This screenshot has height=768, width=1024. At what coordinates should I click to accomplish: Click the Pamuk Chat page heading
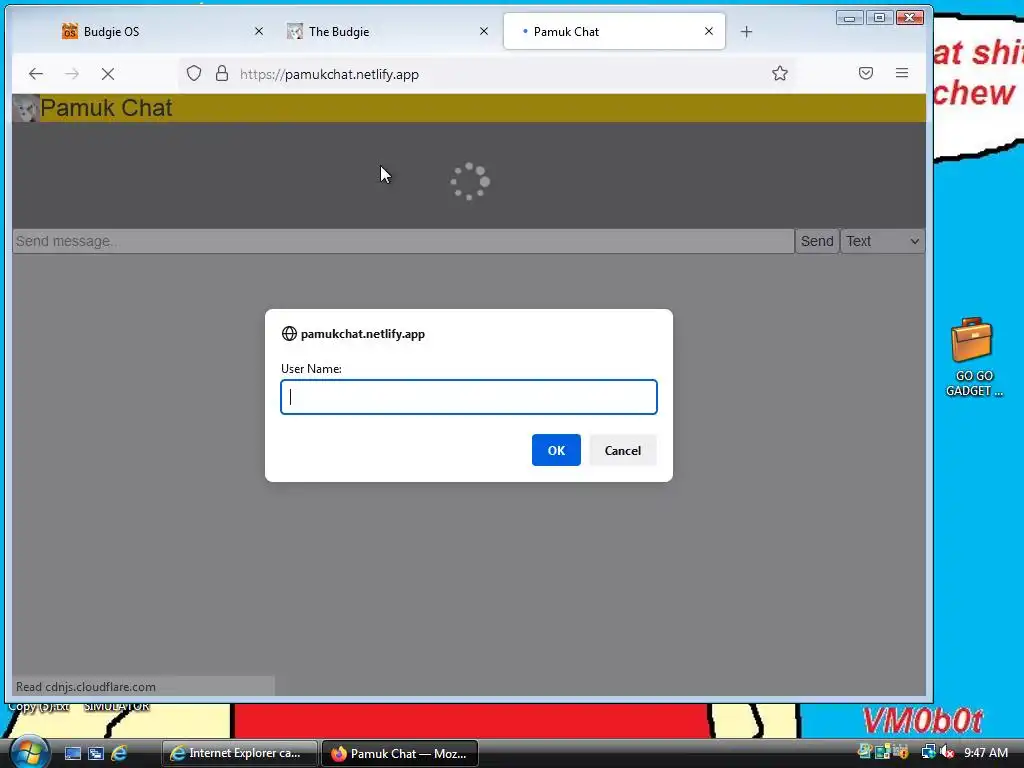(106, 108)
